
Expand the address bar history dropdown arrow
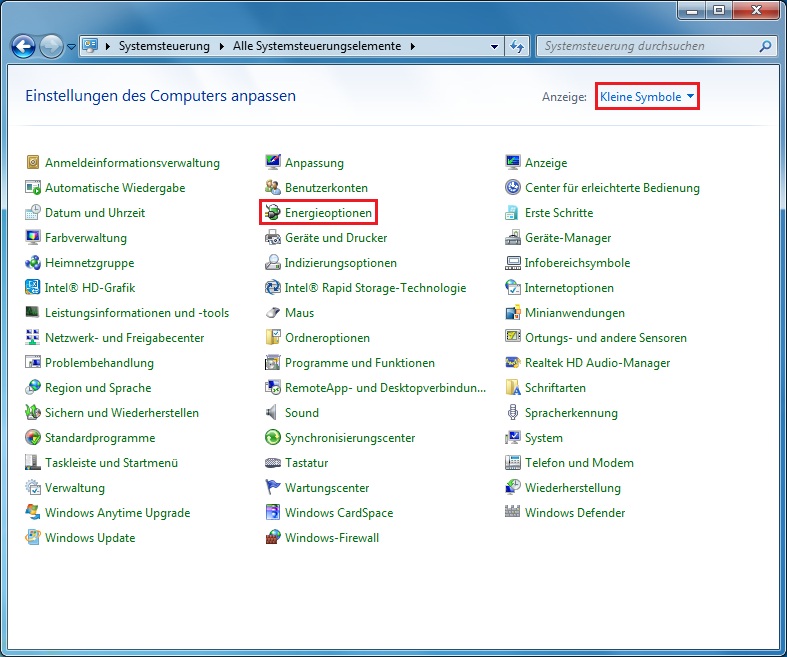click(494, 47)
